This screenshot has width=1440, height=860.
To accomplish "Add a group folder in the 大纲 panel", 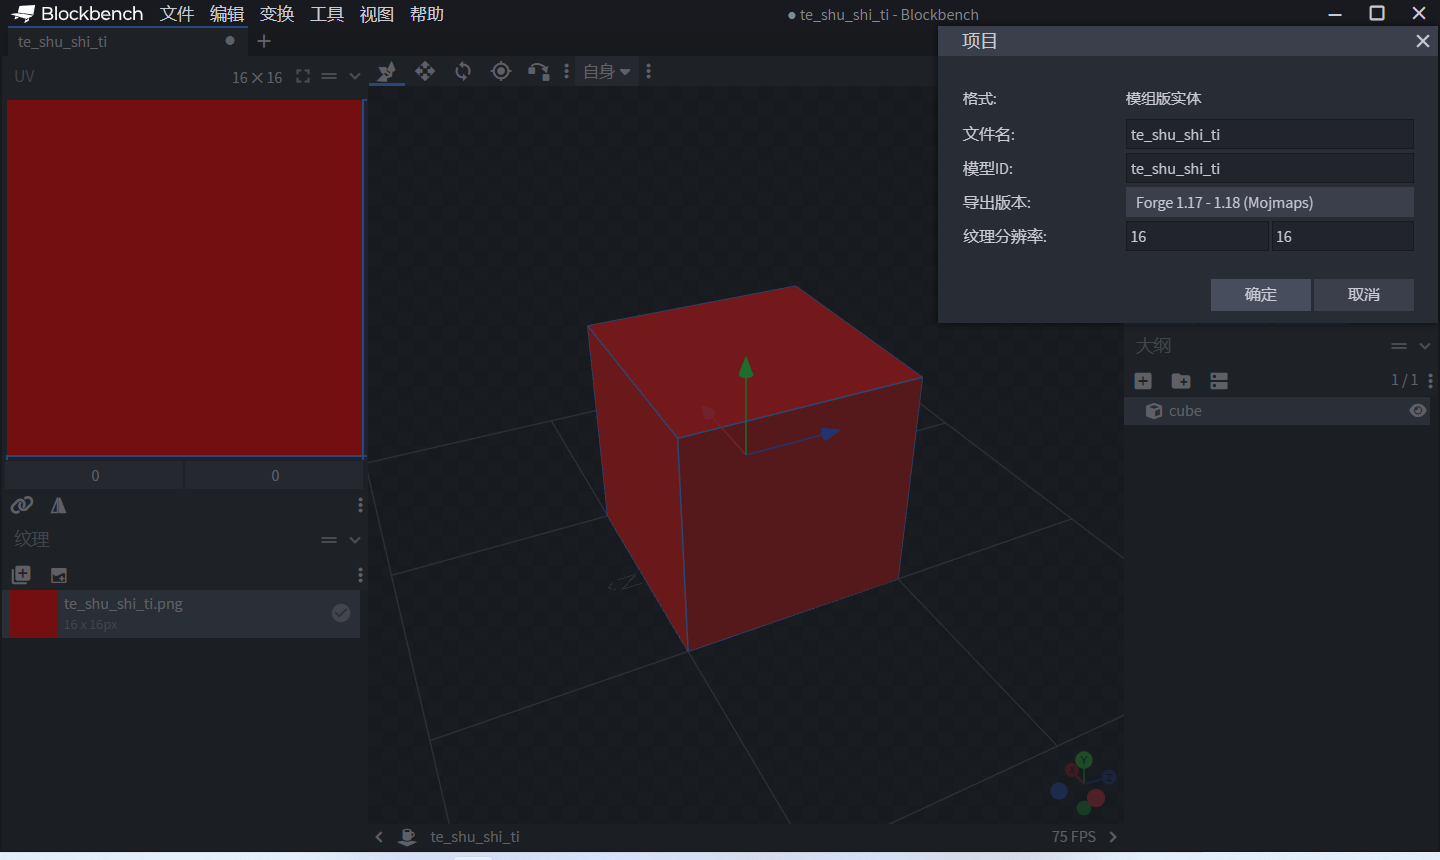I will coord(1181,381).
